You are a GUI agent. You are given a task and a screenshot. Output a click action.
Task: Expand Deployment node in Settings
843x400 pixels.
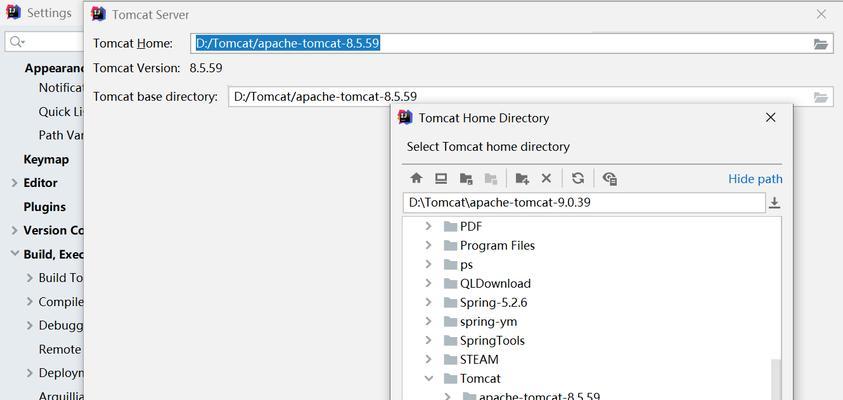click(x=30, y=373)
